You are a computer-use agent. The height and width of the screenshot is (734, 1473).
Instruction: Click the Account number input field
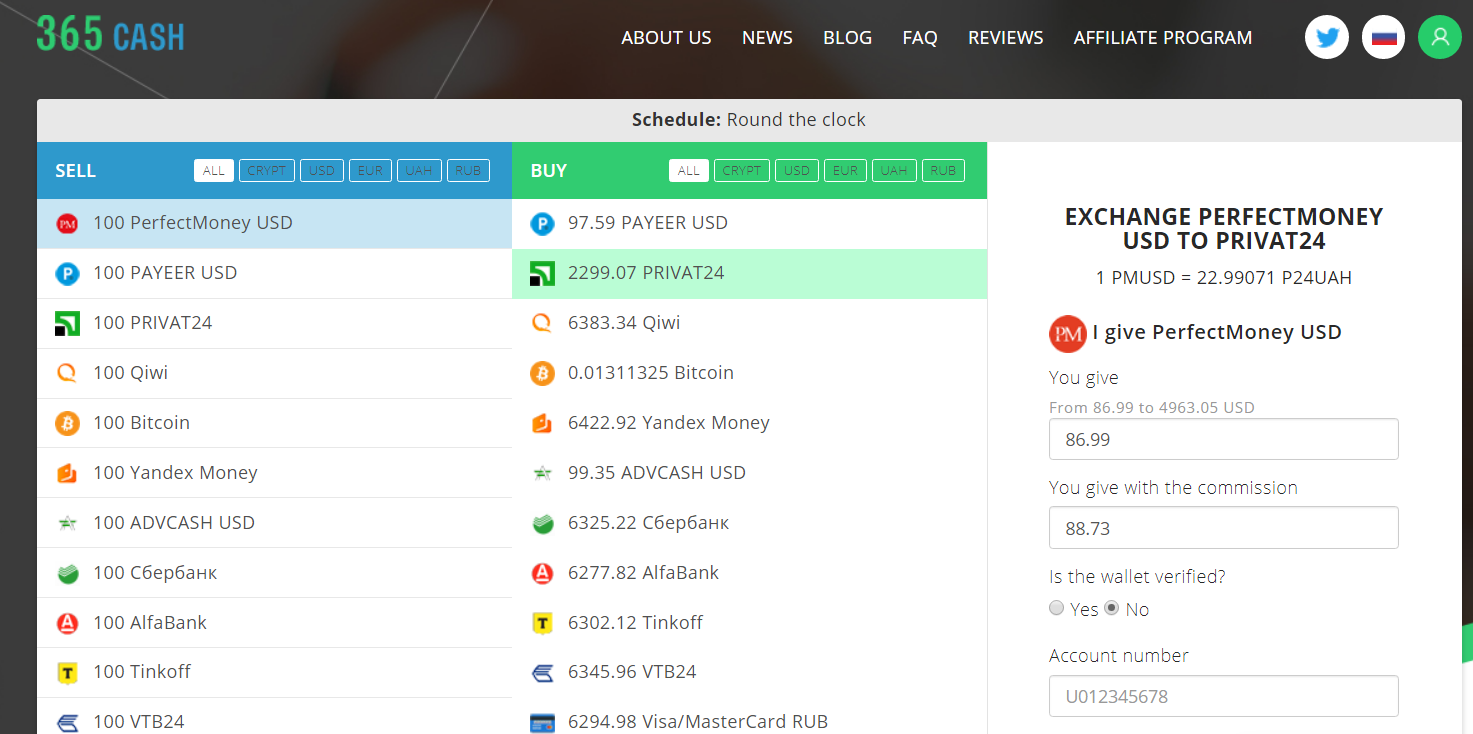click(1223, 696)
